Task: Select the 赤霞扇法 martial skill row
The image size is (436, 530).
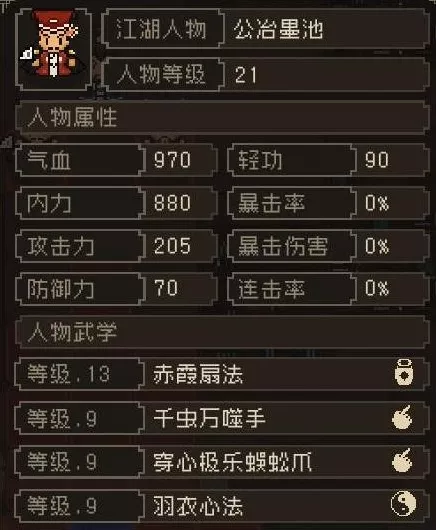Action: tap(222, 374)
